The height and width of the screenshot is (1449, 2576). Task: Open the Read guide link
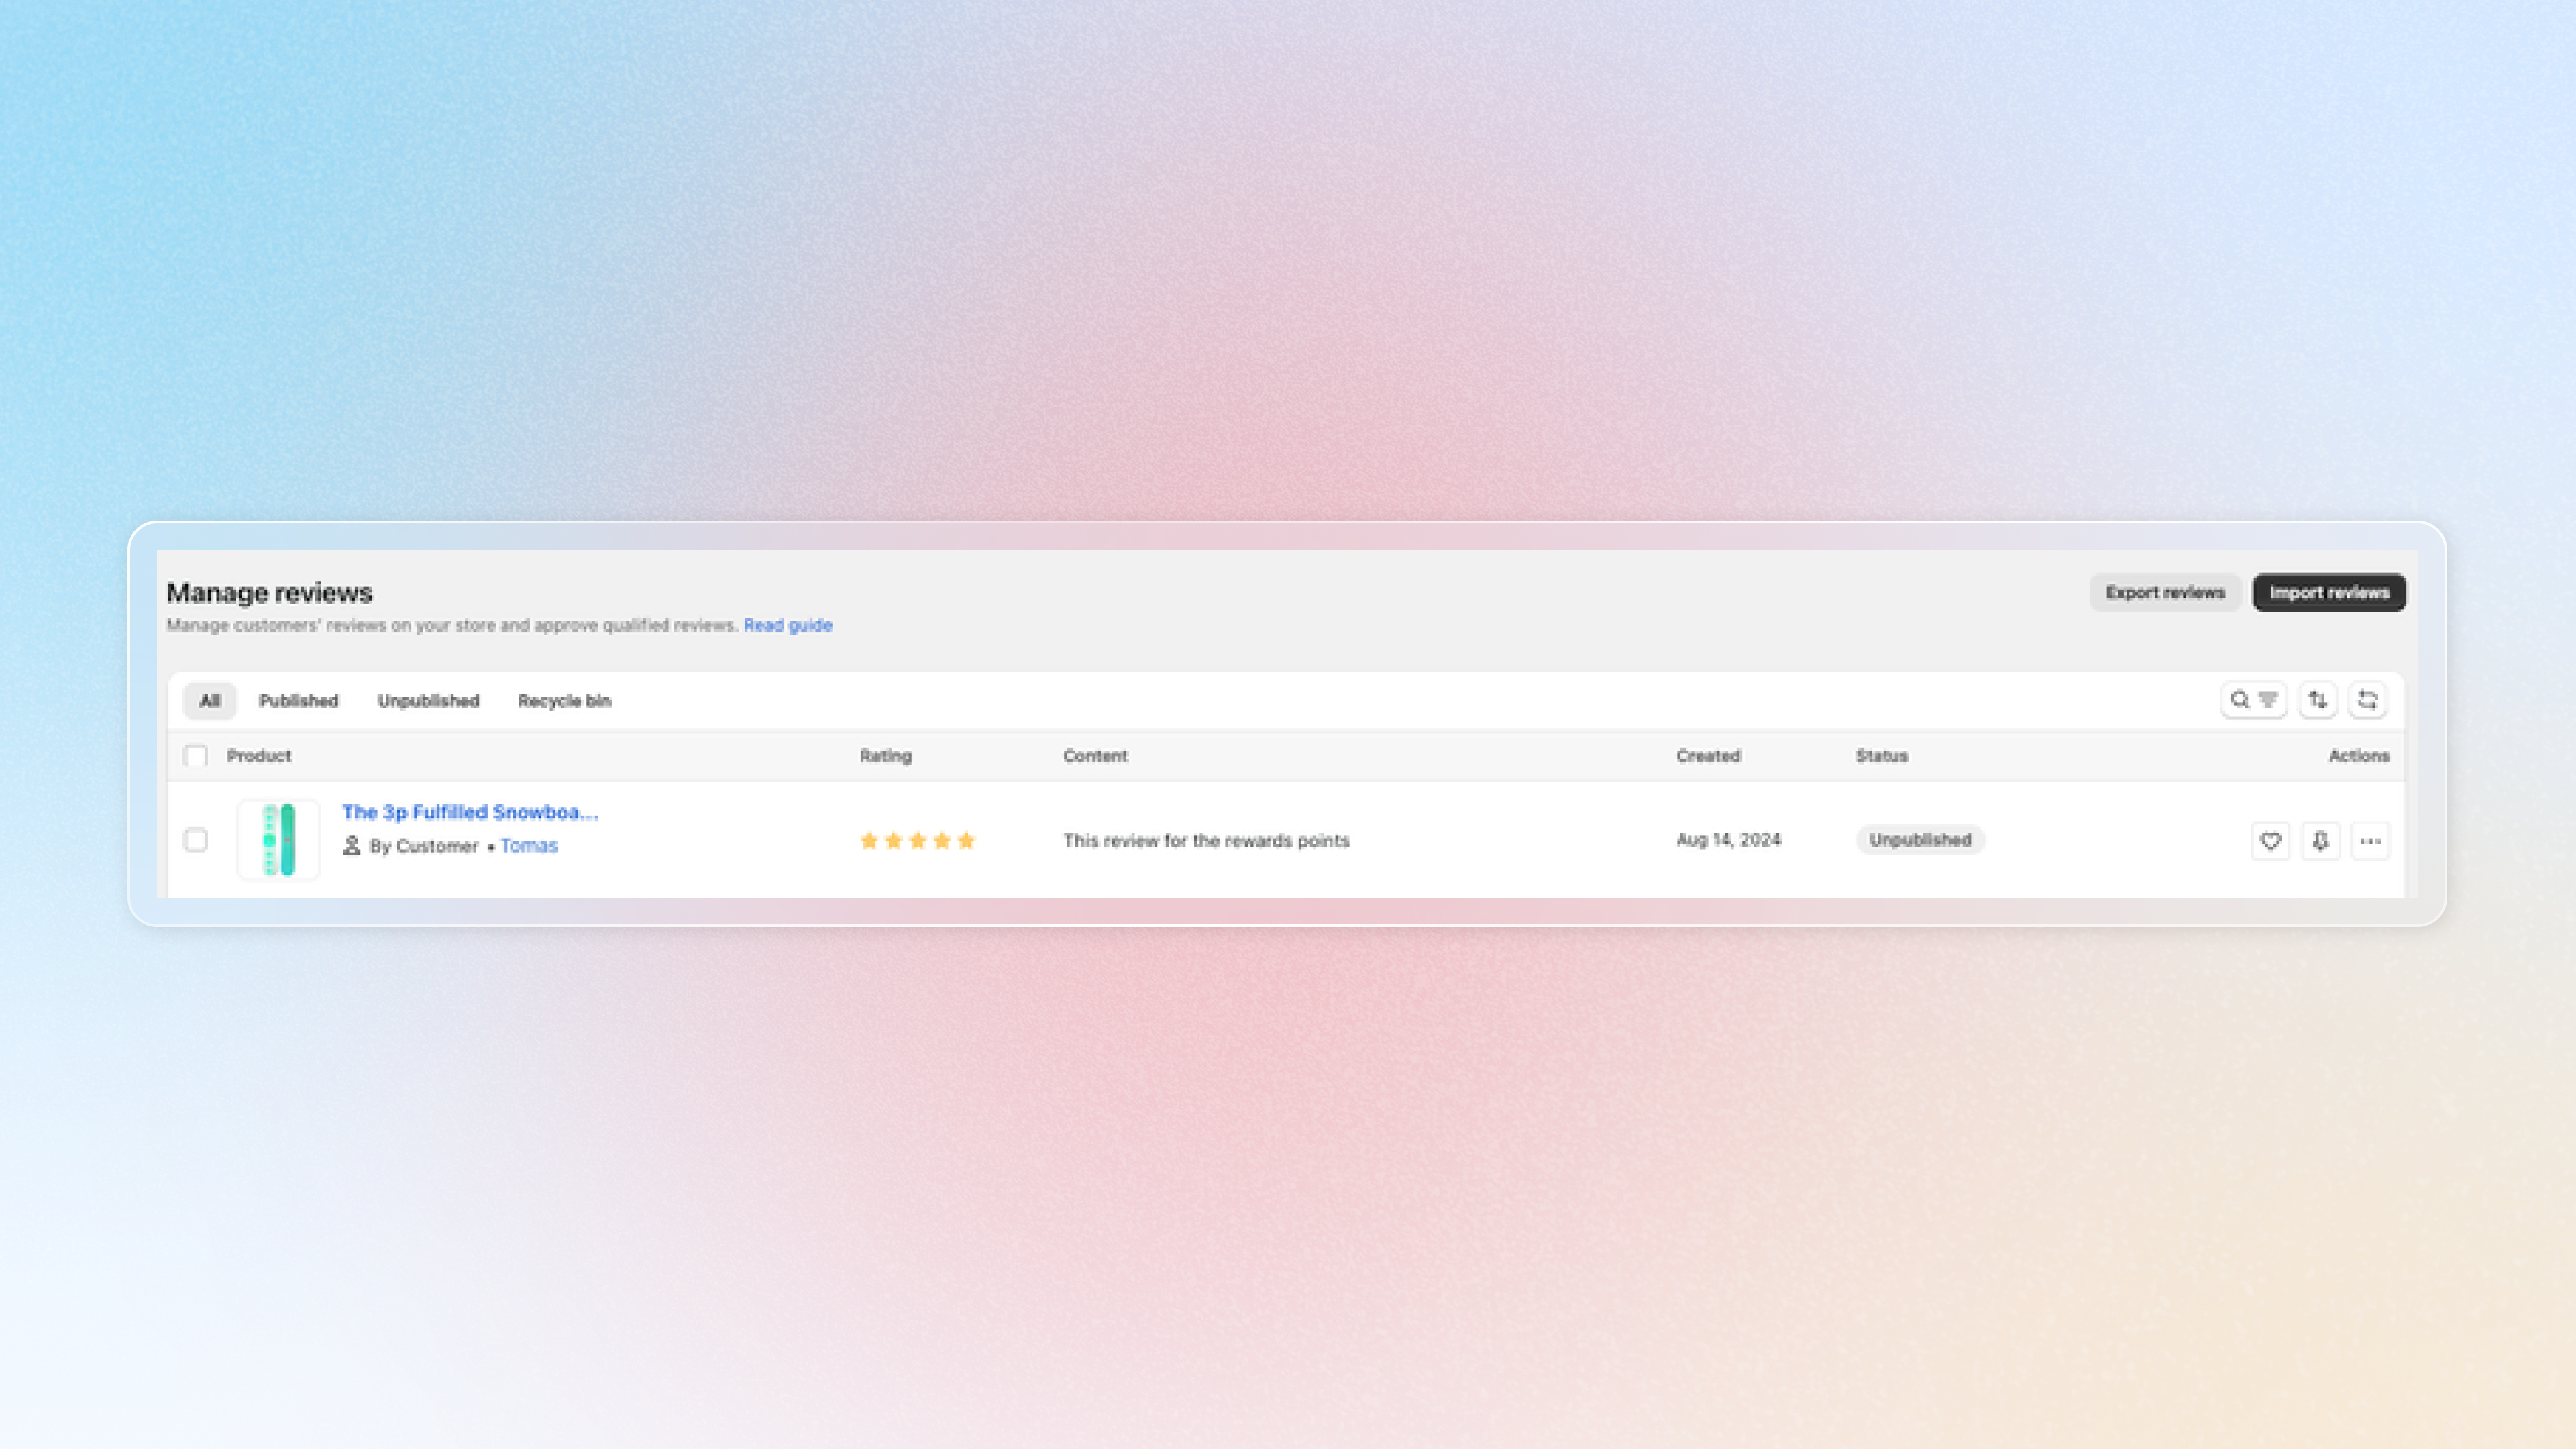787,625
